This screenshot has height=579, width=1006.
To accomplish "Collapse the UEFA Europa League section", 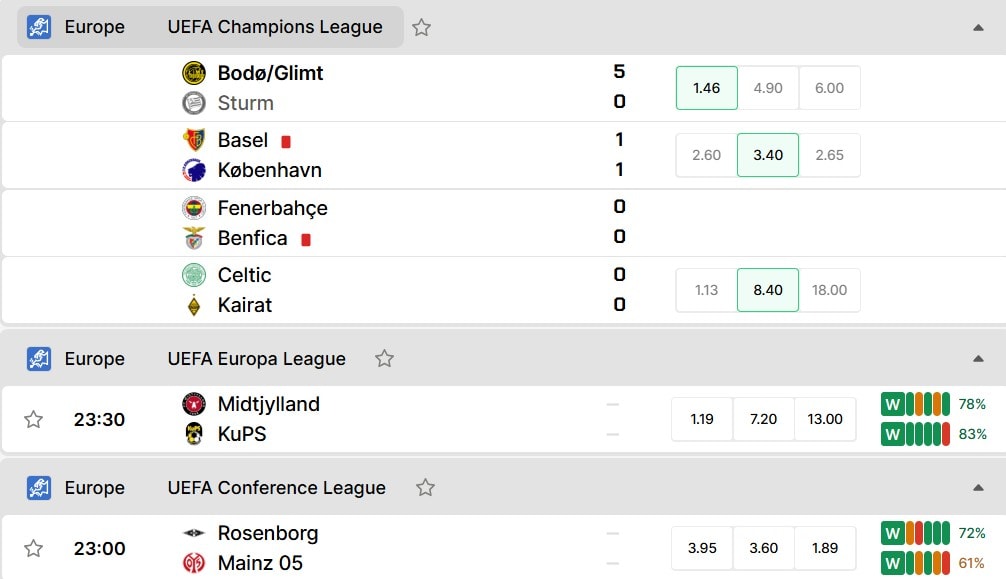I will tap(978, 358).
